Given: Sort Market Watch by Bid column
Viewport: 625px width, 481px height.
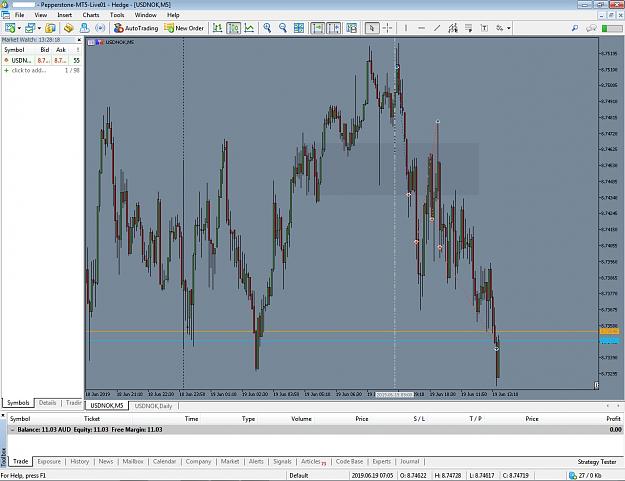Looking at the screenshot, I should (45, 50).
